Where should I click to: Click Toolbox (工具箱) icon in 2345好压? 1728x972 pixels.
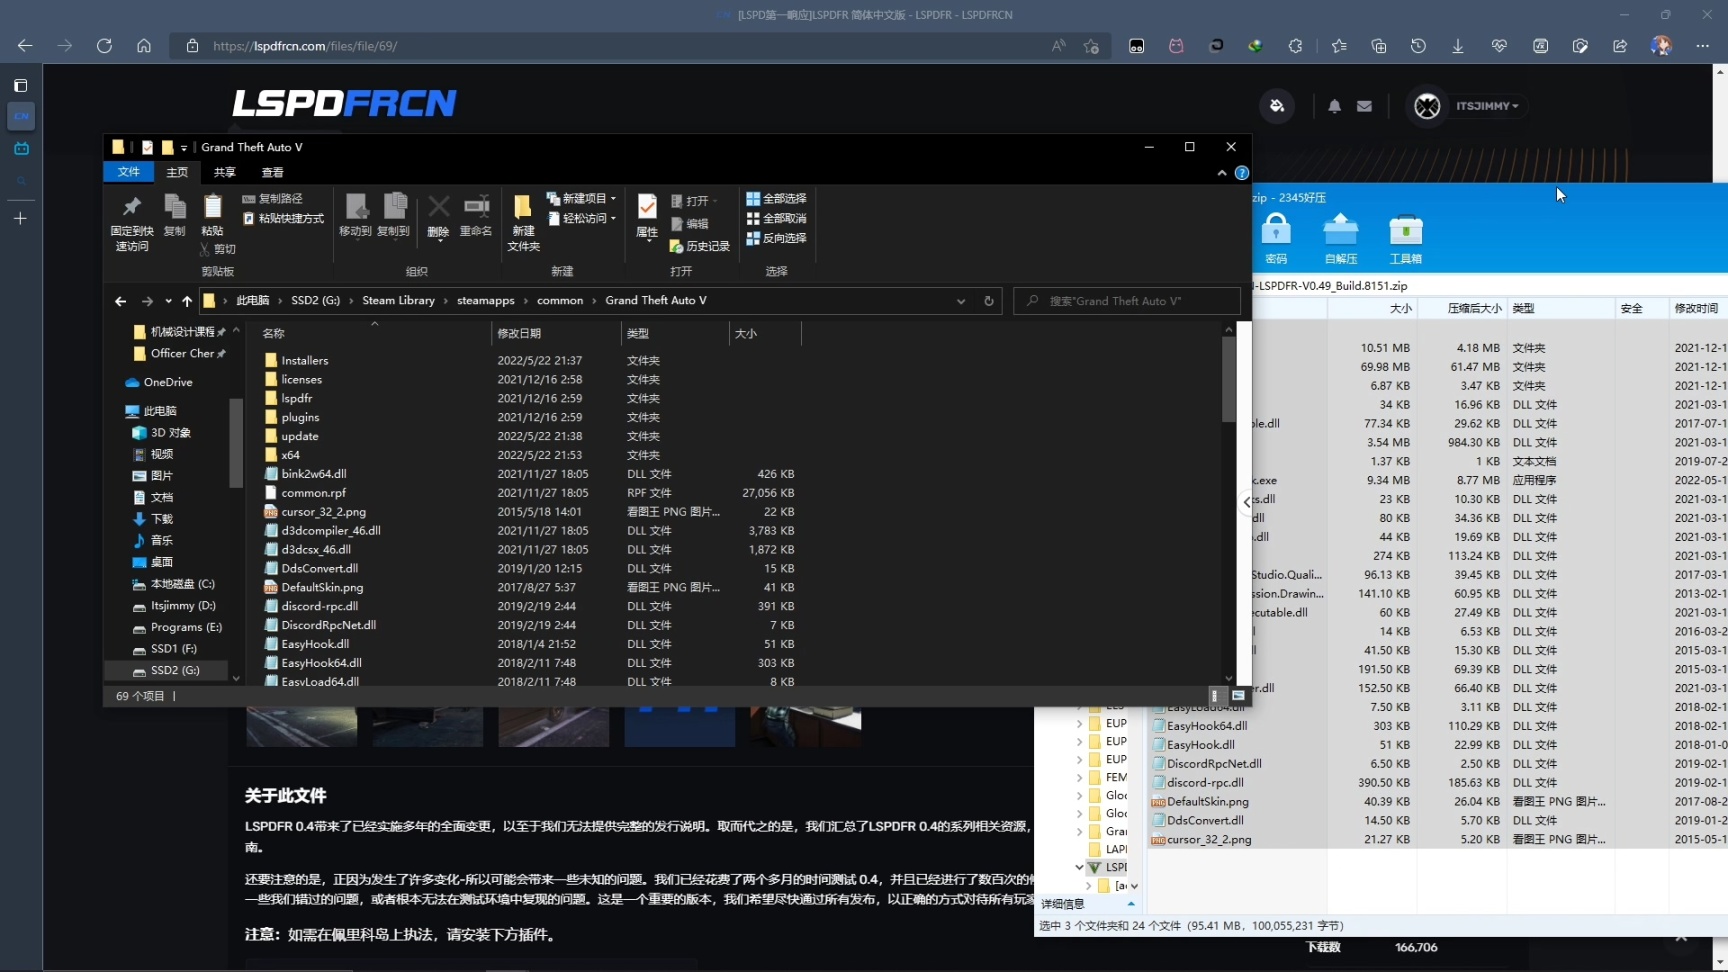coord(1406,238)
